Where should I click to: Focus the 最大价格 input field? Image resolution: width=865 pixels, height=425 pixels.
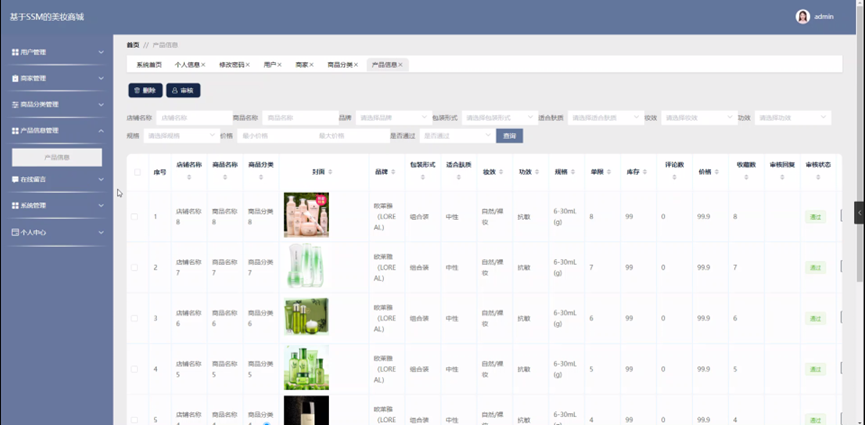click(352, 135)
